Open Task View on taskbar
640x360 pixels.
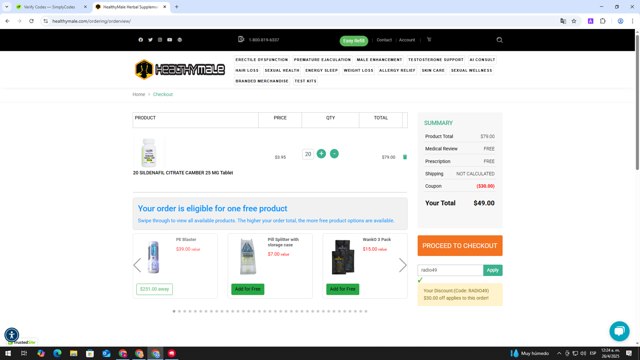coord(24,353)
